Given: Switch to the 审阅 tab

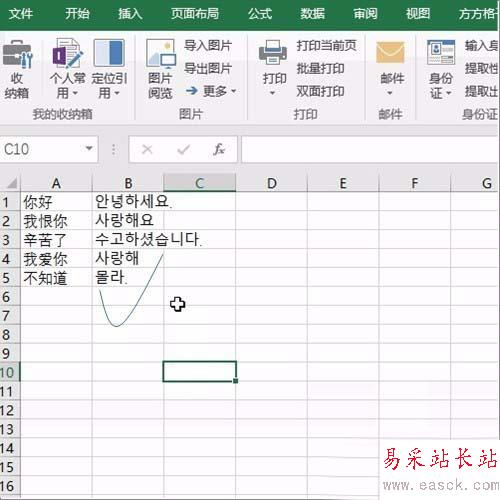Looking at the screenshot, I should point(365,14).
